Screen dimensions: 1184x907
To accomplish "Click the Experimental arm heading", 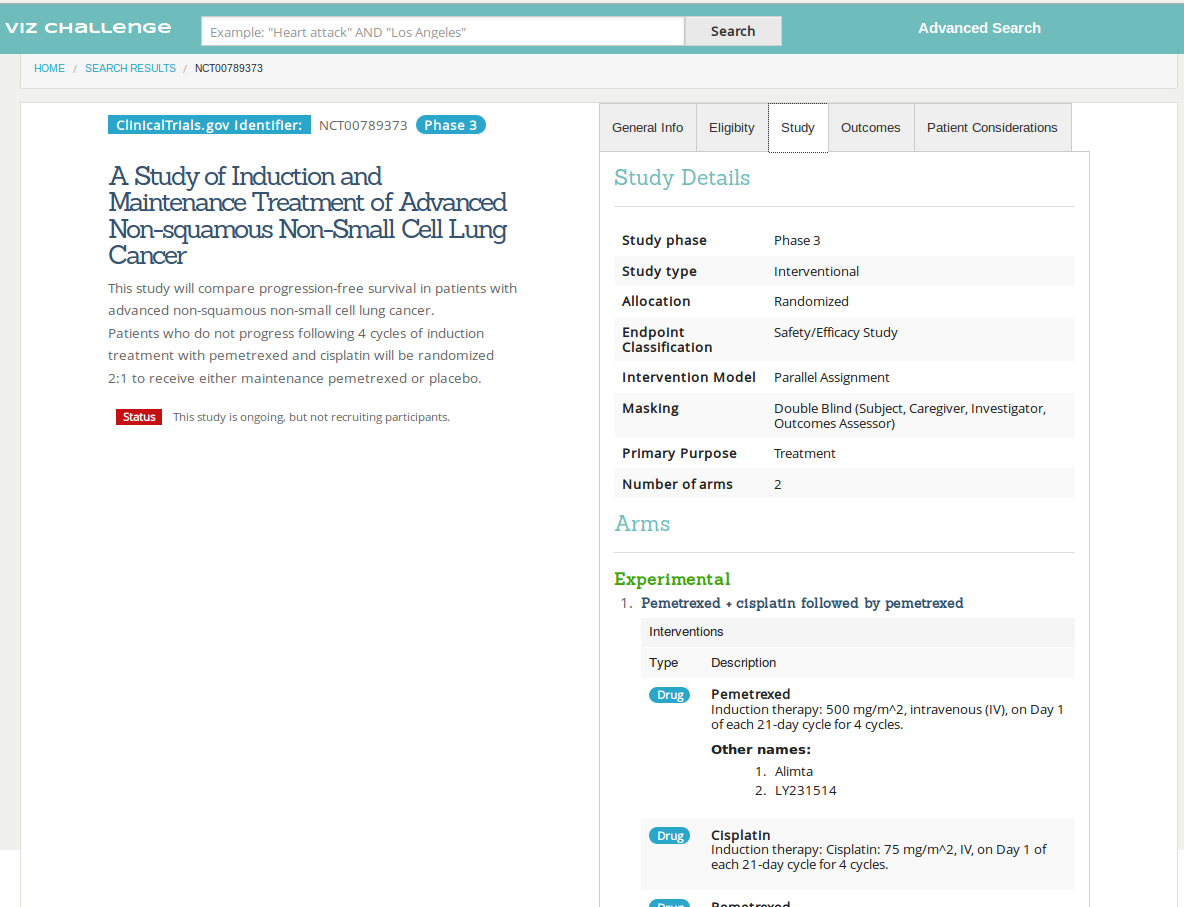I will (672, 579).
